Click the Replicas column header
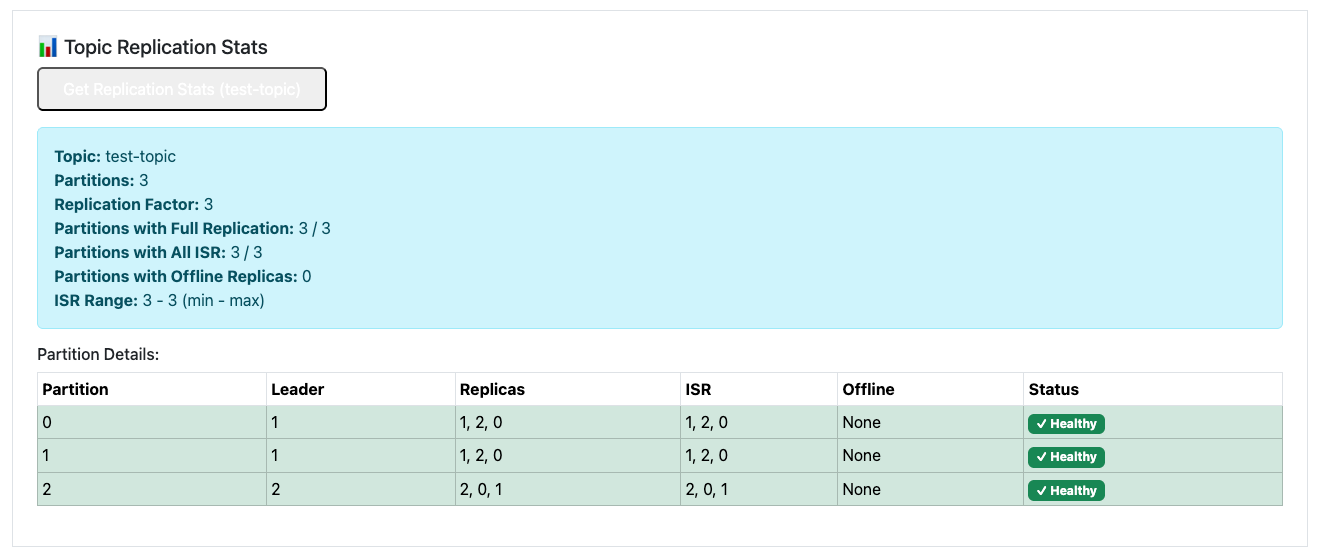The height and width of the screenshot is (557, 1318). pyautogui.click(x=491, y=389)
